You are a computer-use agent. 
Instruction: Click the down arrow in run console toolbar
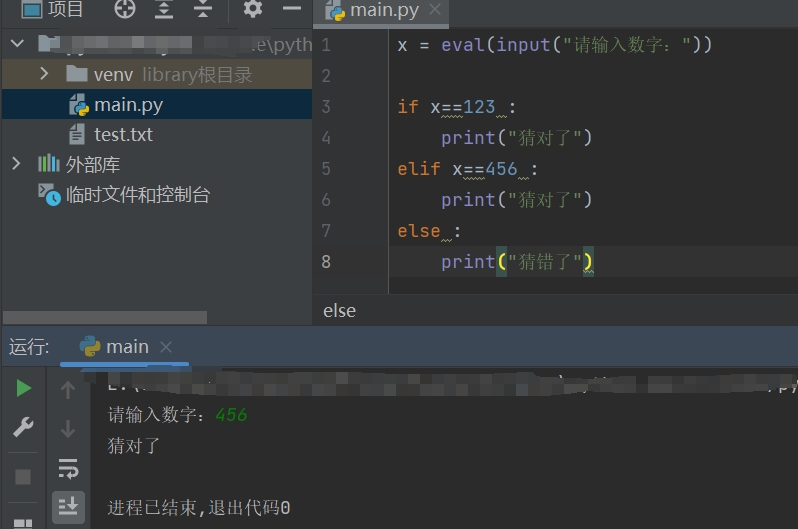tap(68, 429)
